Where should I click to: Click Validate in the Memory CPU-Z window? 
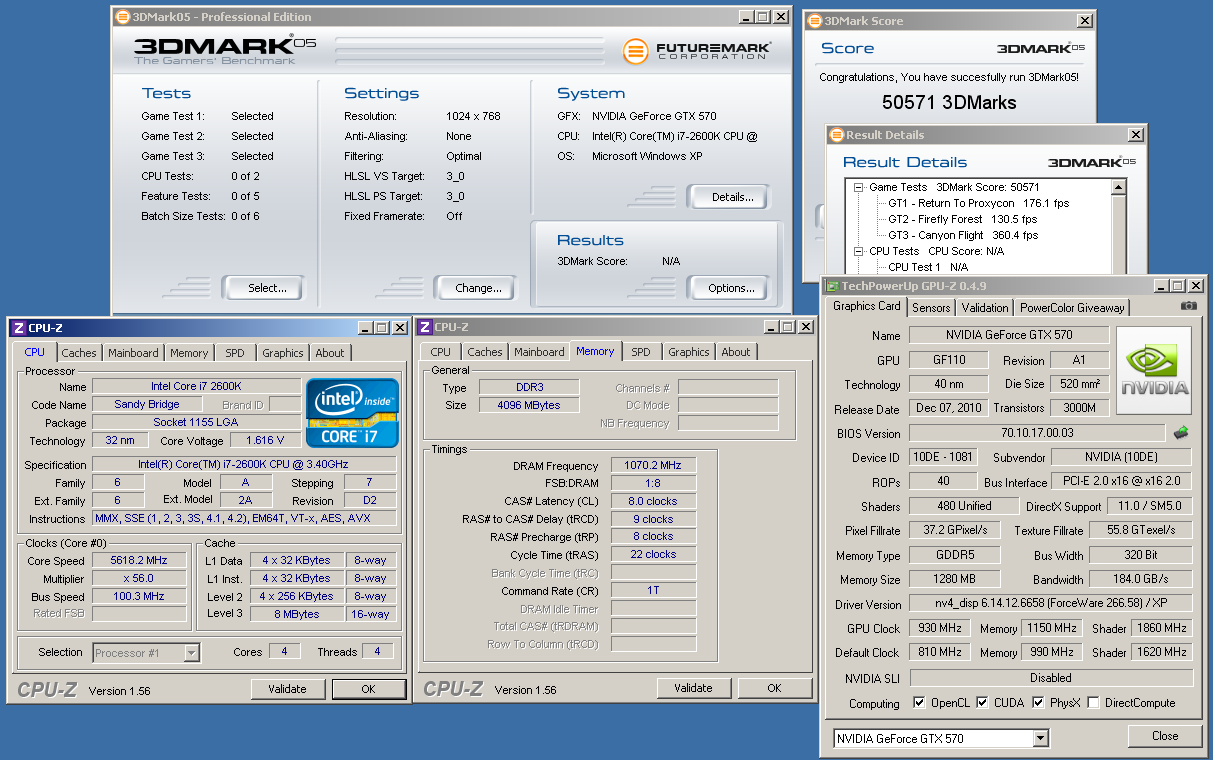pyautogui.click(x=693, y=688)
